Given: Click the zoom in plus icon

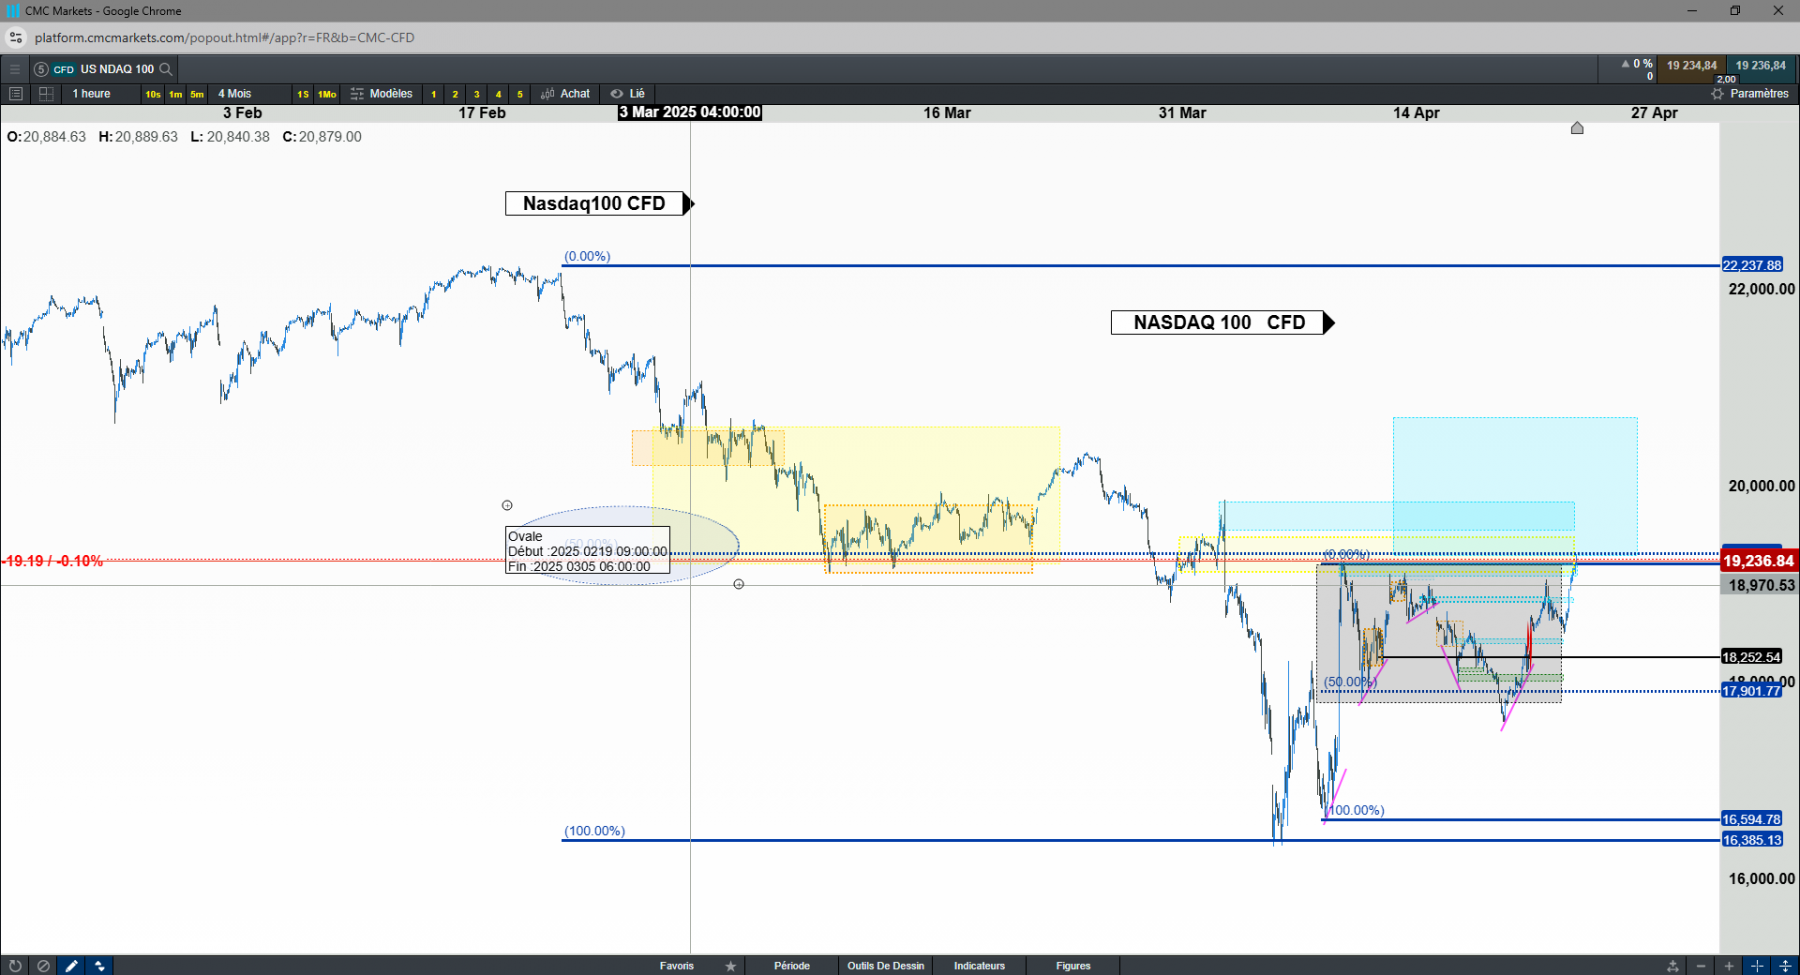Looking at the screenshot, I should click(x=1729, y=966).
